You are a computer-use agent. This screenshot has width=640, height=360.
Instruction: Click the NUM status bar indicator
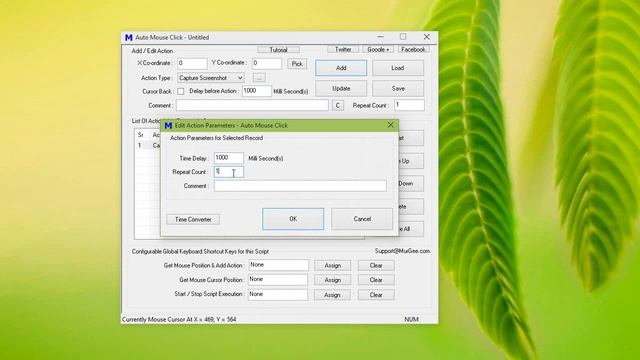point(411,319)
